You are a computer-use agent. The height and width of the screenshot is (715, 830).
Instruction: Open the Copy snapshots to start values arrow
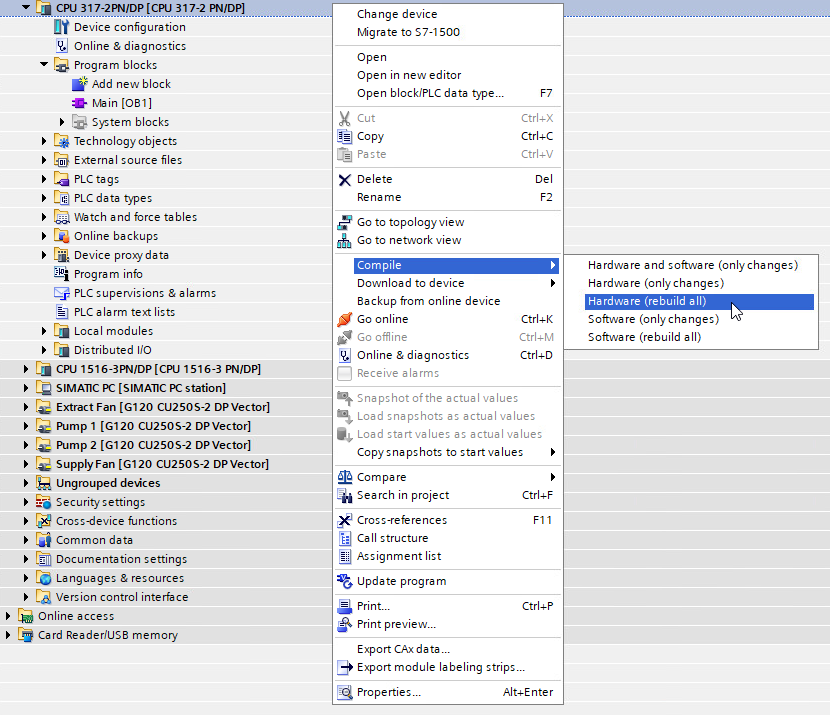553,452
